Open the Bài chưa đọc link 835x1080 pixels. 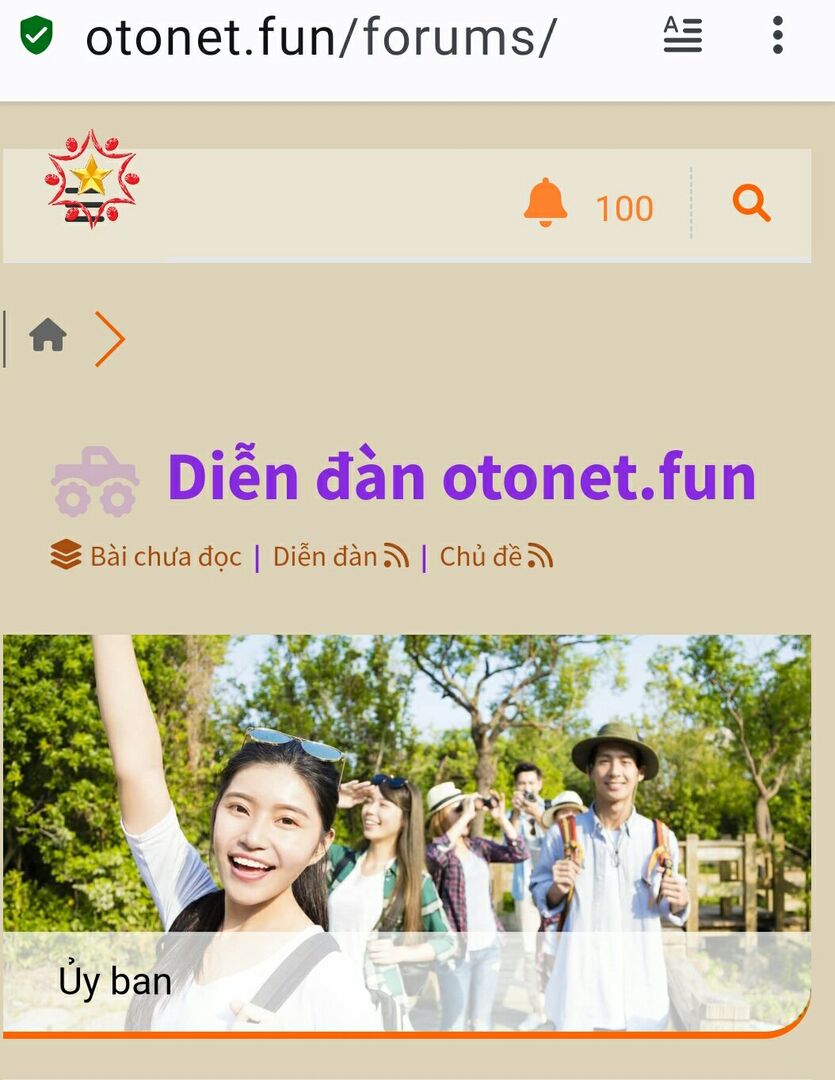166,556
